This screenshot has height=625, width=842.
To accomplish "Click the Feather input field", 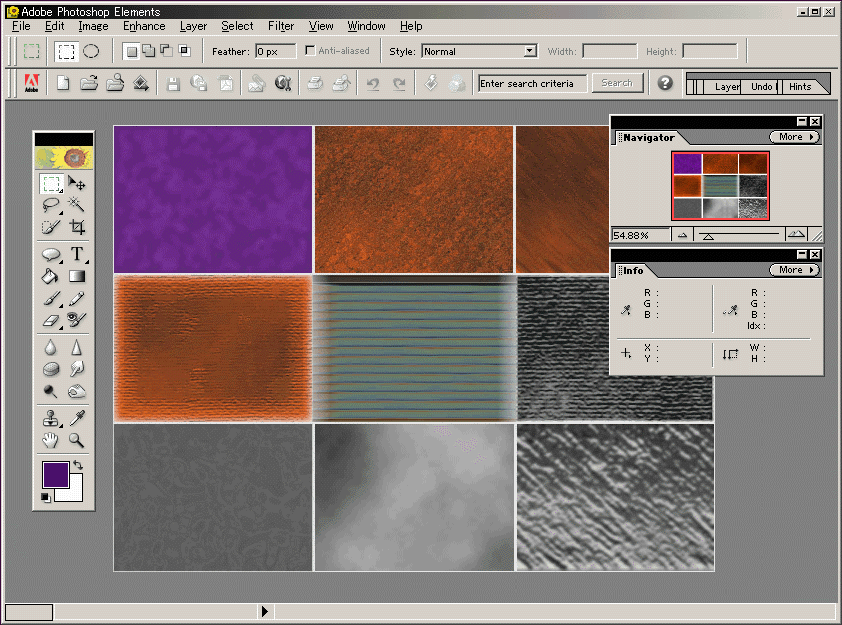I will point(276,51).
